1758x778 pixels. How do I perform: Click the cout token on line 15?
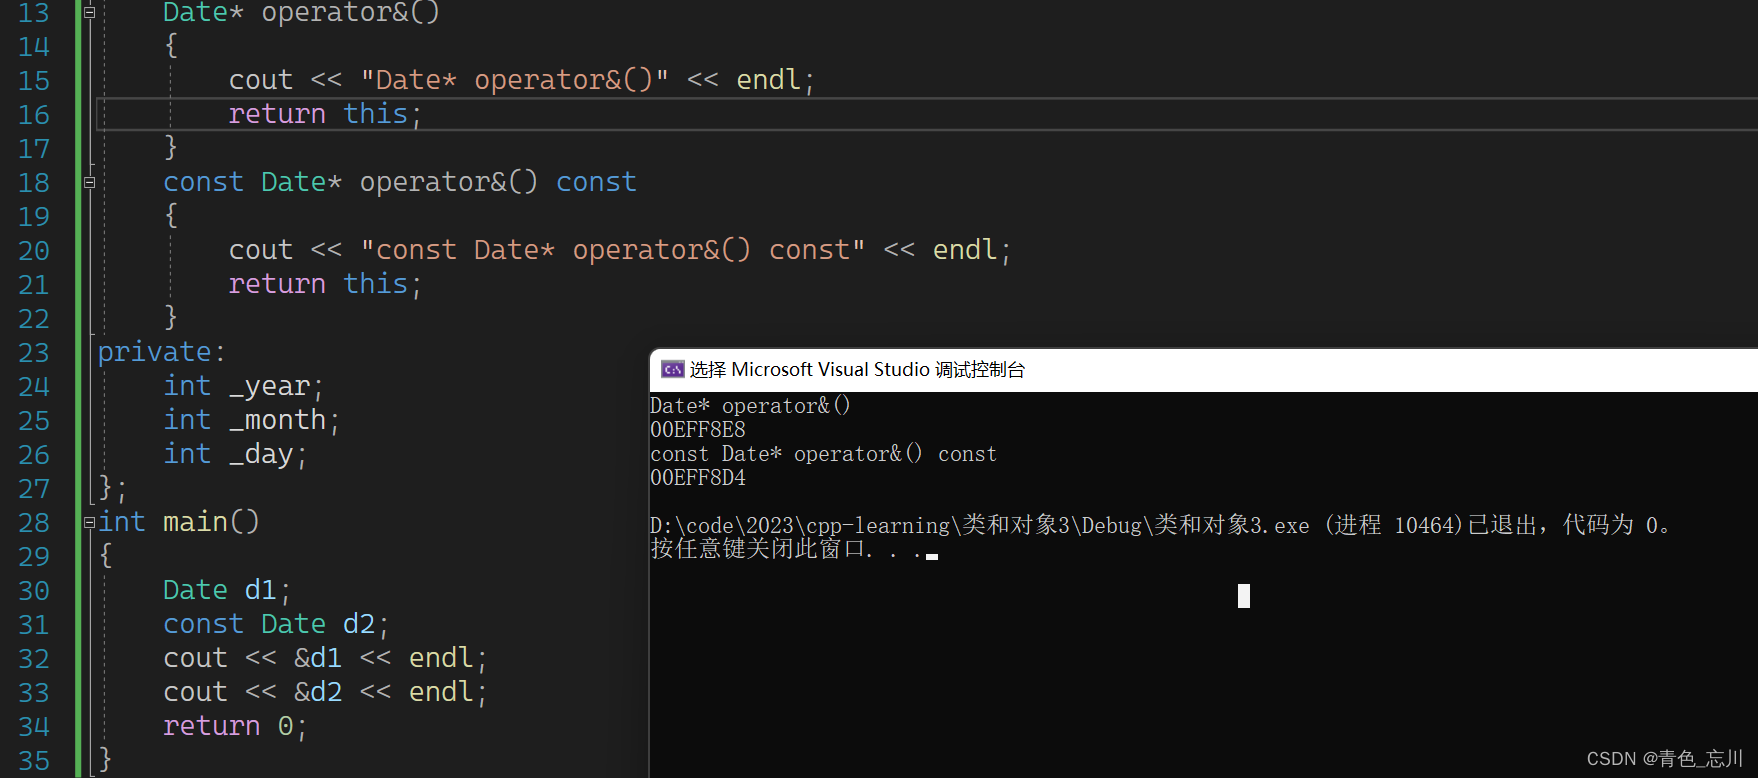(260, 80)
